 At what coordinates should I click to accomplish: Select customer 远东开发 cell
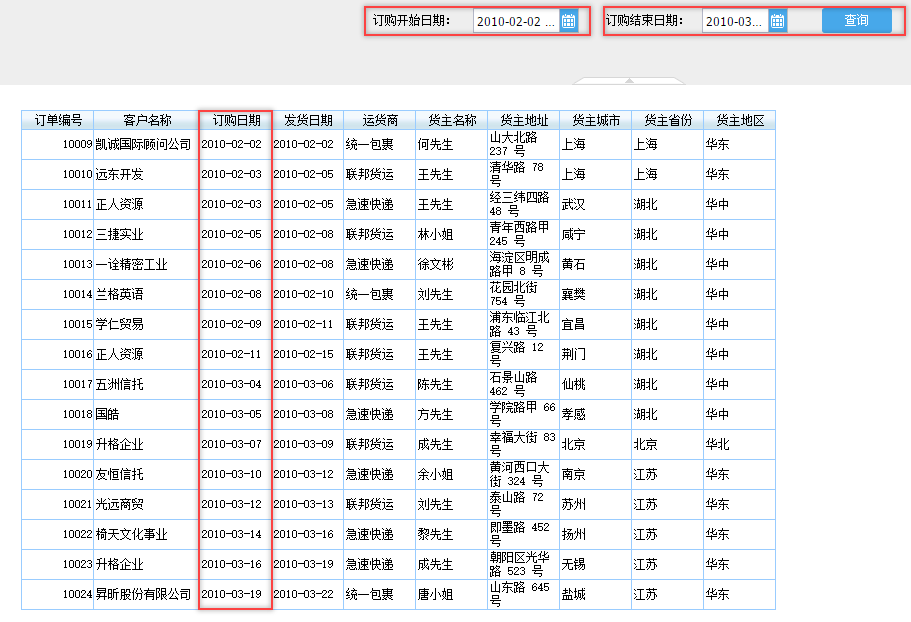click(146, 174)
